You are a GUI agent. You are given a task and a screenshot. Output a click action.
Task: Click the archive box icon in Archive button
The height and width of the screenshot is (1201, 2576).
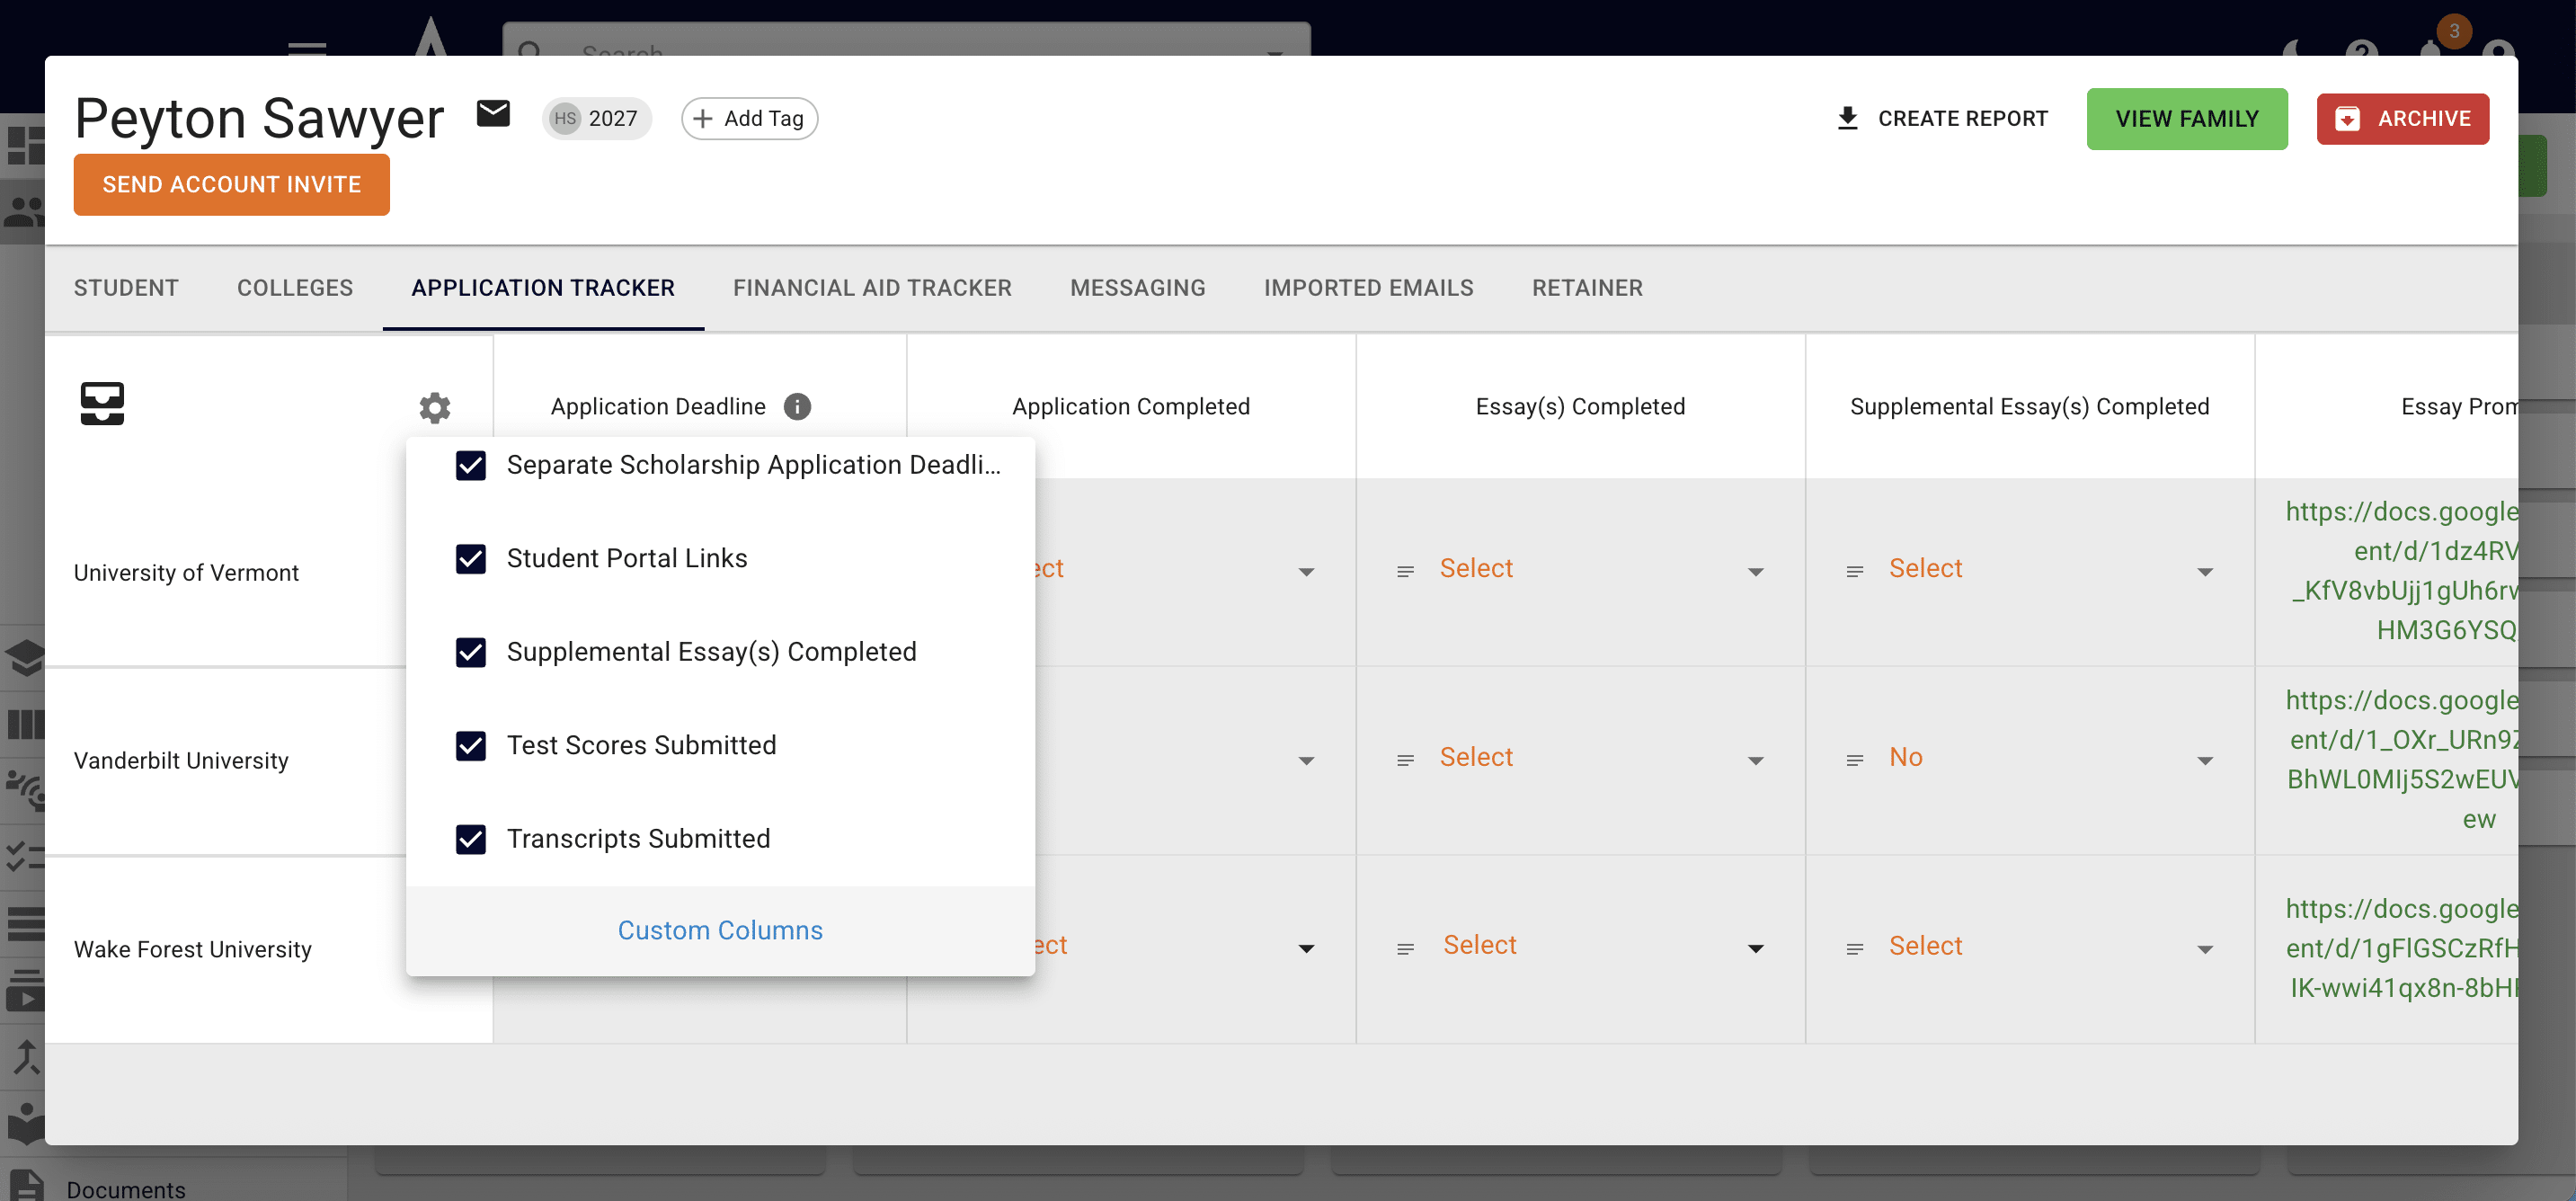tap(2347, 118)
